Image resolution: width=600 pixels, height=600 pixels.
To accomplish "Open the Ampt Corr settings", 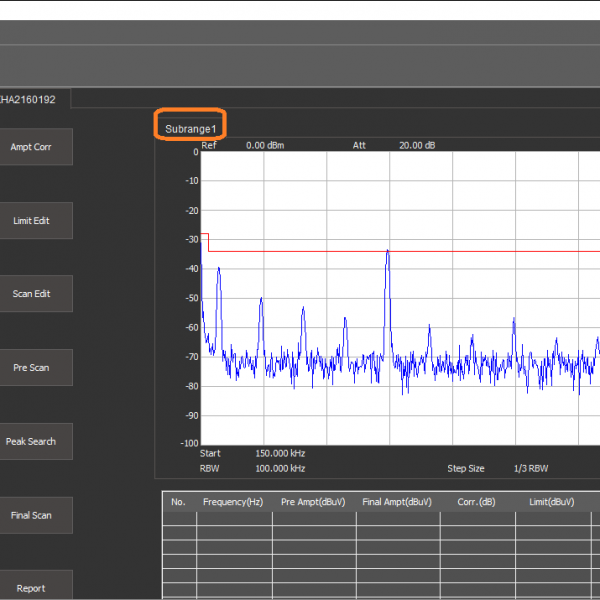I will [31, 147].
